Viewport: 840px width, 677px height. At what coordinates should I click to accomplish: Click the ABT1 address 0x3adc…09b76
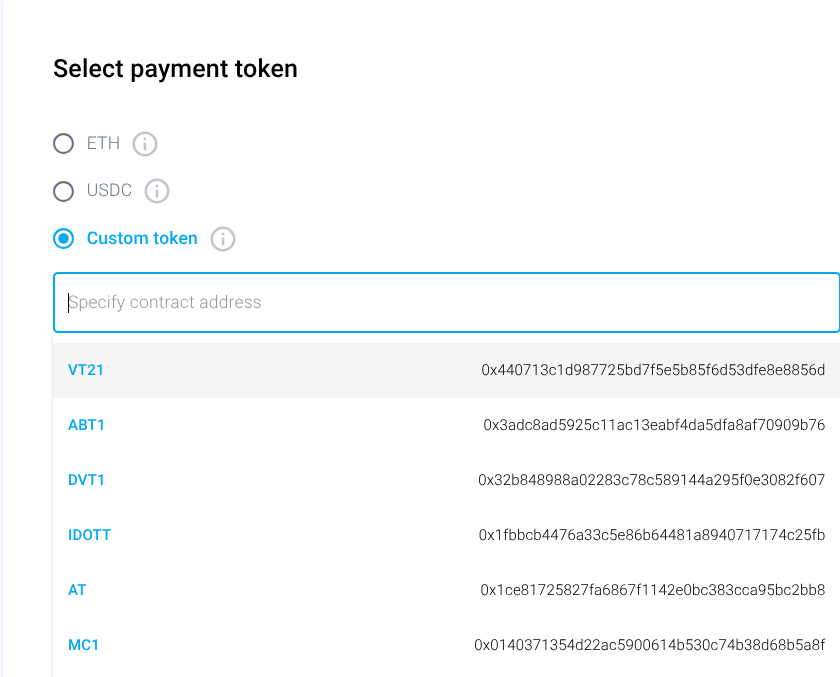[654, 425]
